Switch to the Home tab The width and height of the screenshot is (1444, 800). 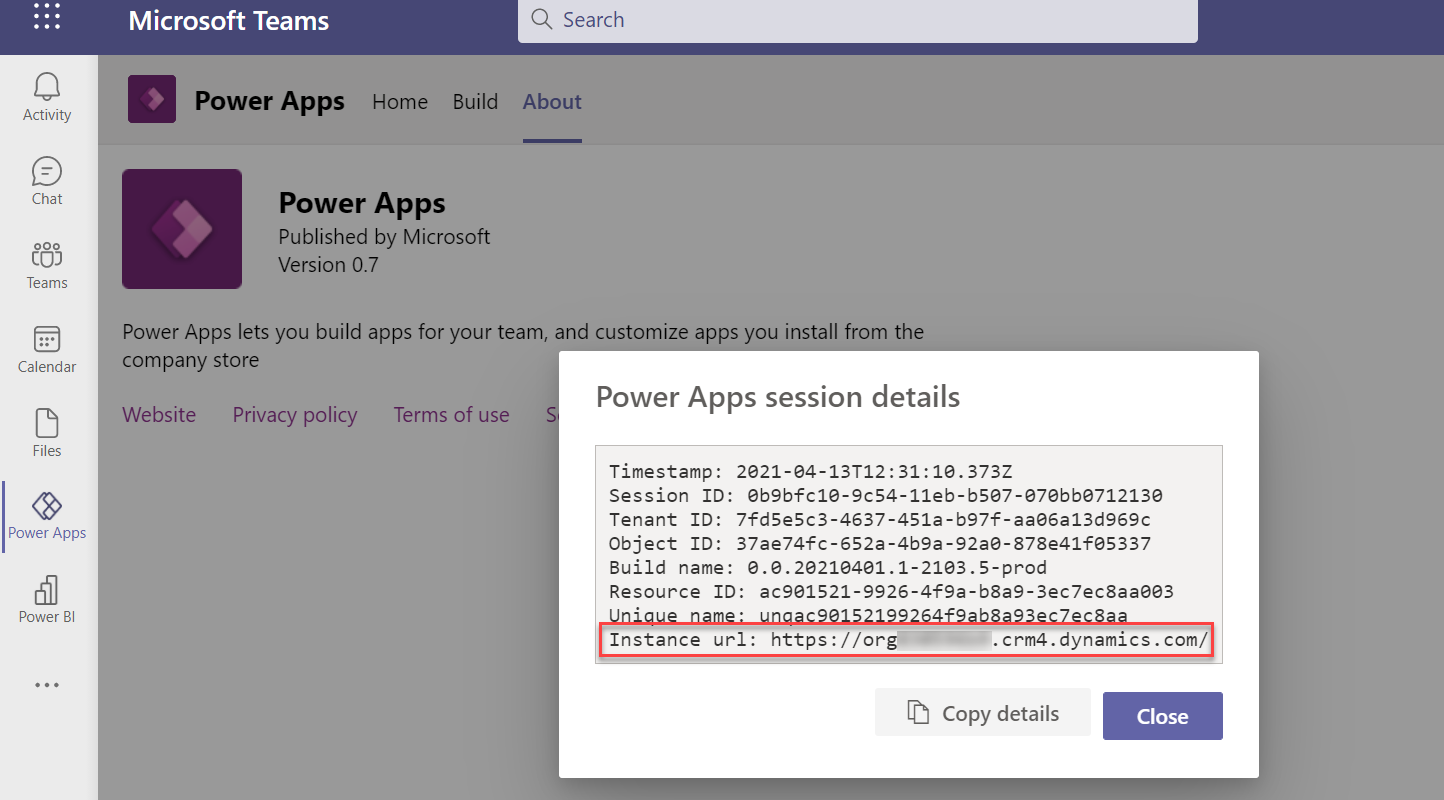pyautogui.click(x=400, y=102)
